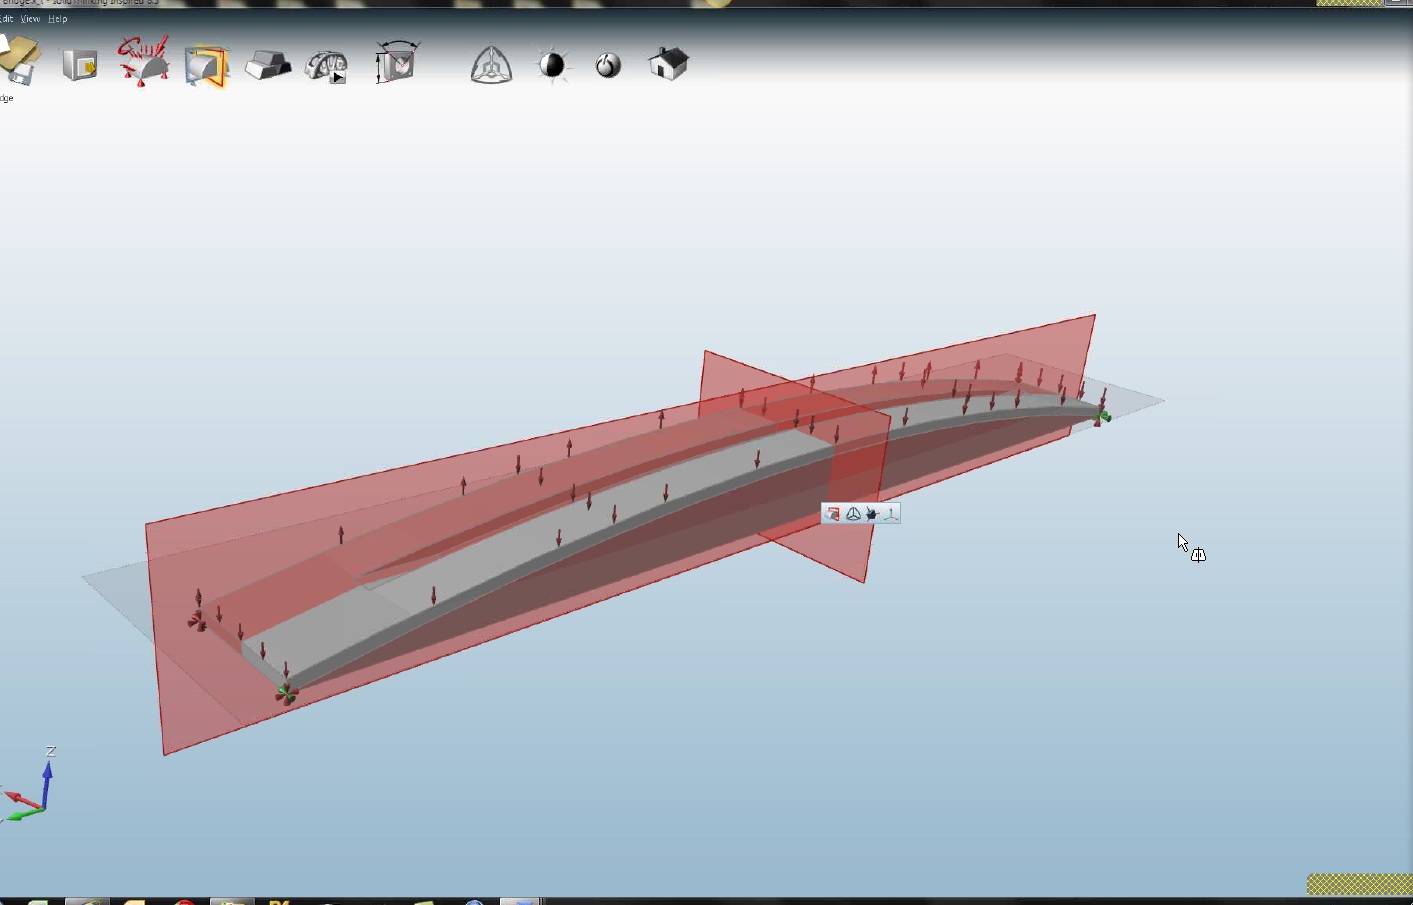Image resolution: width=1413 pixels, height=905 pixels.
Task: Click the red axis arrow of the orientation triad
Action: (x=22, y=799)
